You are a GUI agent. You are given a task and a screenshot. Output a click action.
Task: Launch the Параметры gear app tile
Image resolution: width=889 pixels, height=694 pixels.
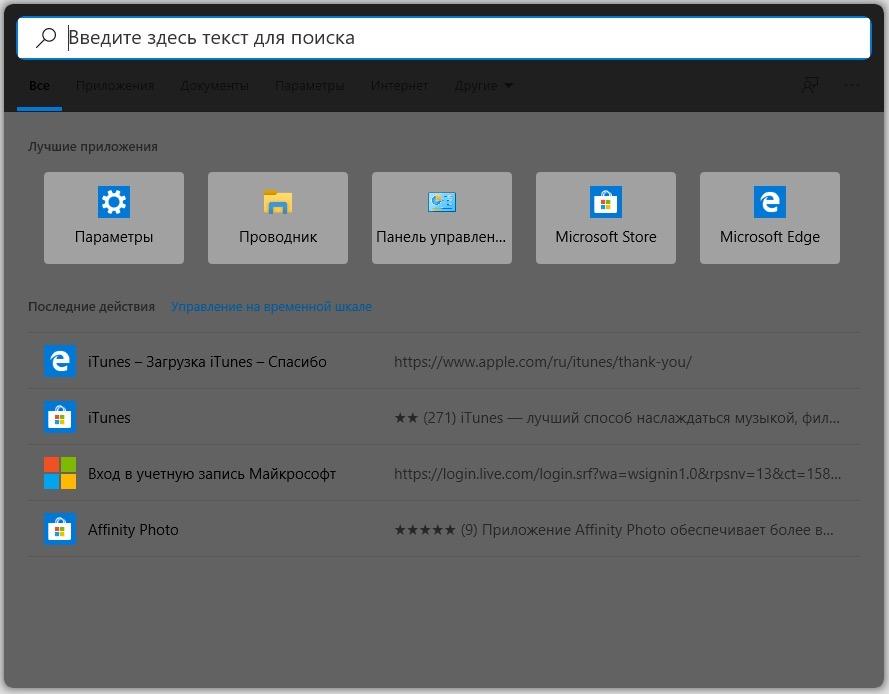(114, 218)
